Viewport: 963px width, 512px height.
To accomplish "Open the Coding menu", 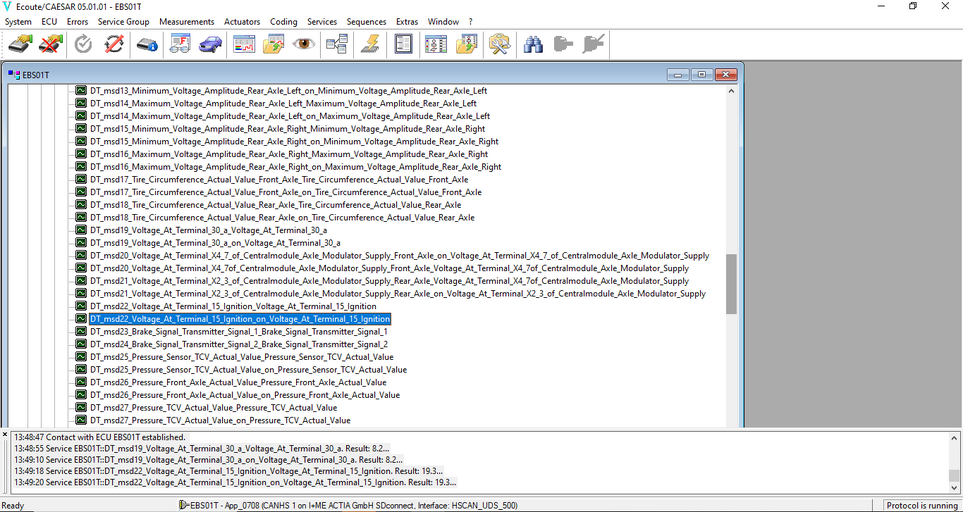I will (283, 21).
